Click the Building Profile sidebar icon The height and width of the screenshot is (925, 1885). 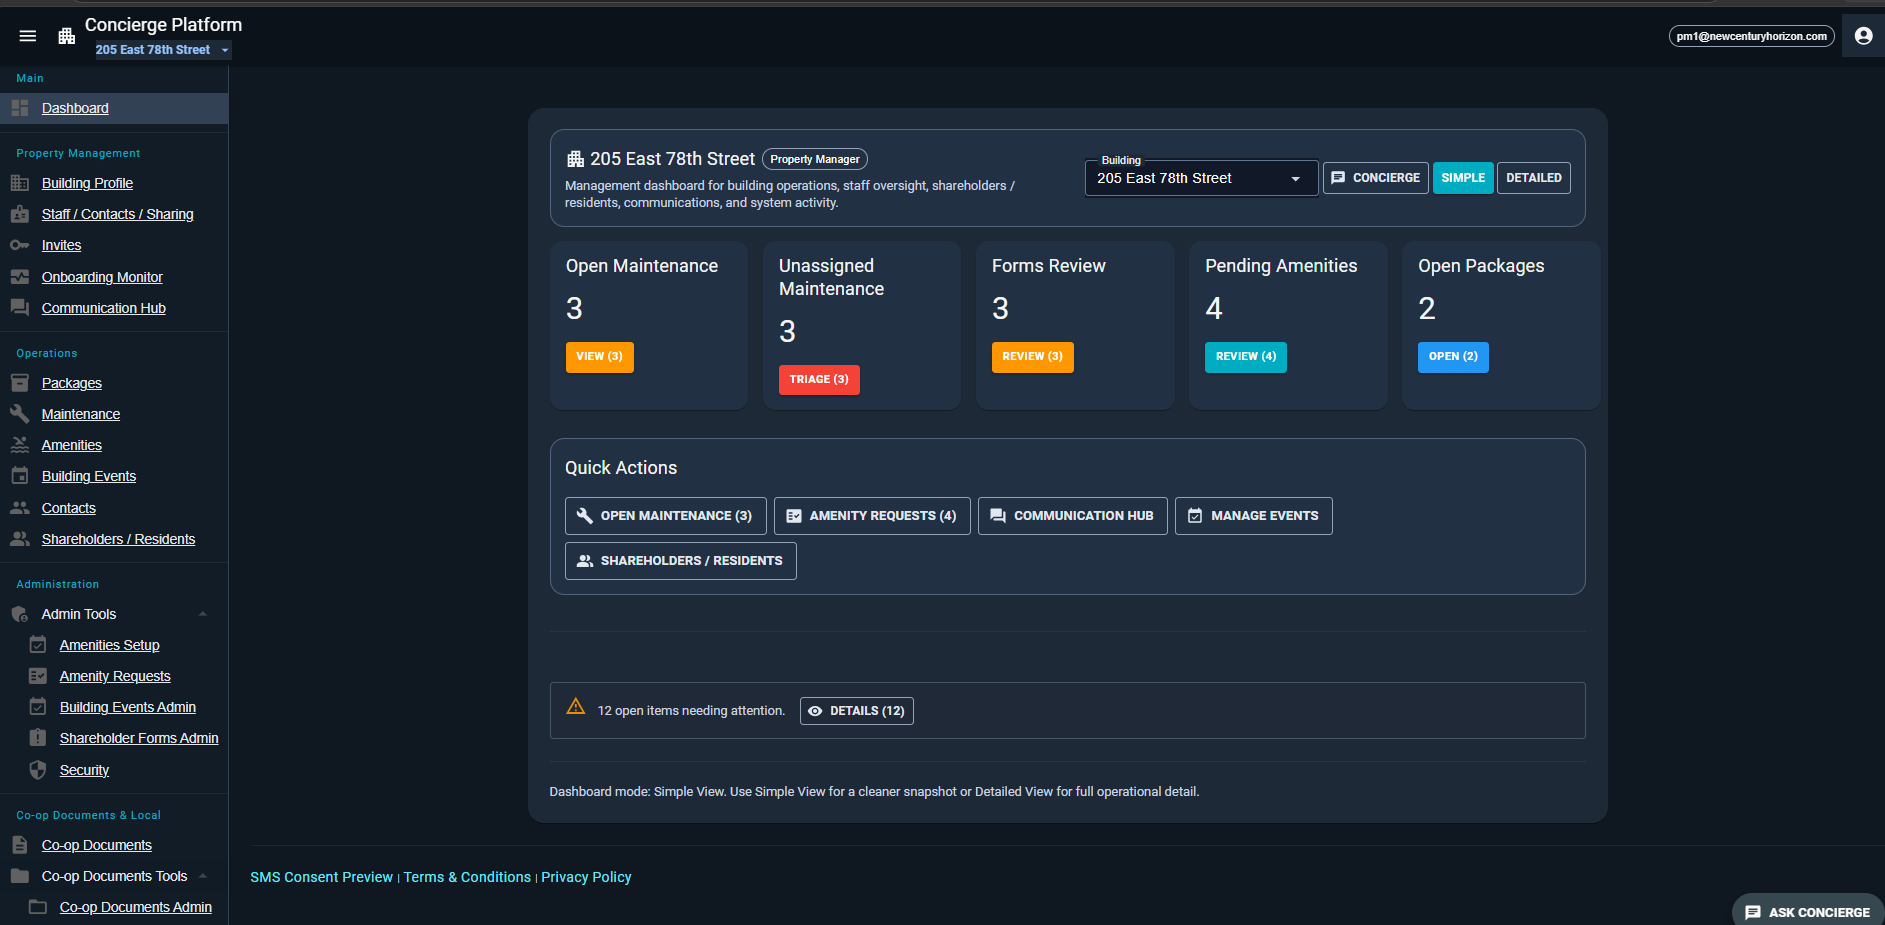(20, 183)
